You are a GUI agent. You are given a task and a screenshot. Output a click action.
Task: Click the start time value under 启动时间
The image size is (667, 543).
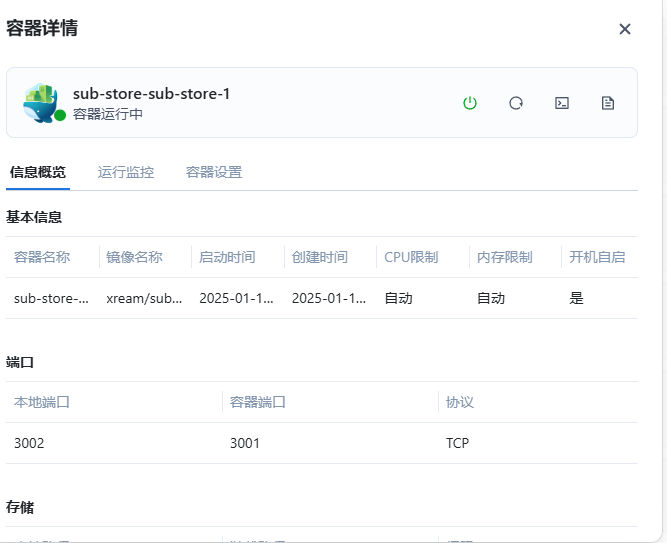pos(236,298)
